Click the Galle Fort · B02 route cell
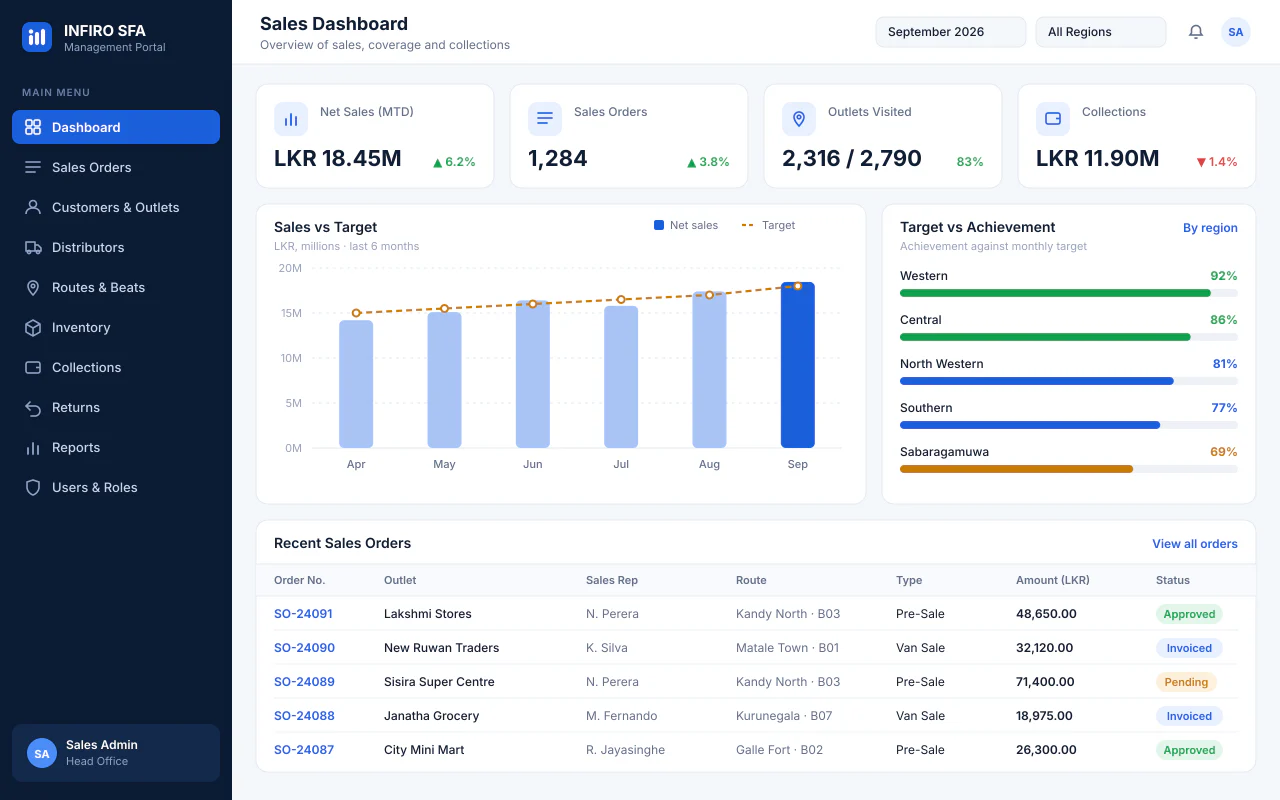 (779, 750)
